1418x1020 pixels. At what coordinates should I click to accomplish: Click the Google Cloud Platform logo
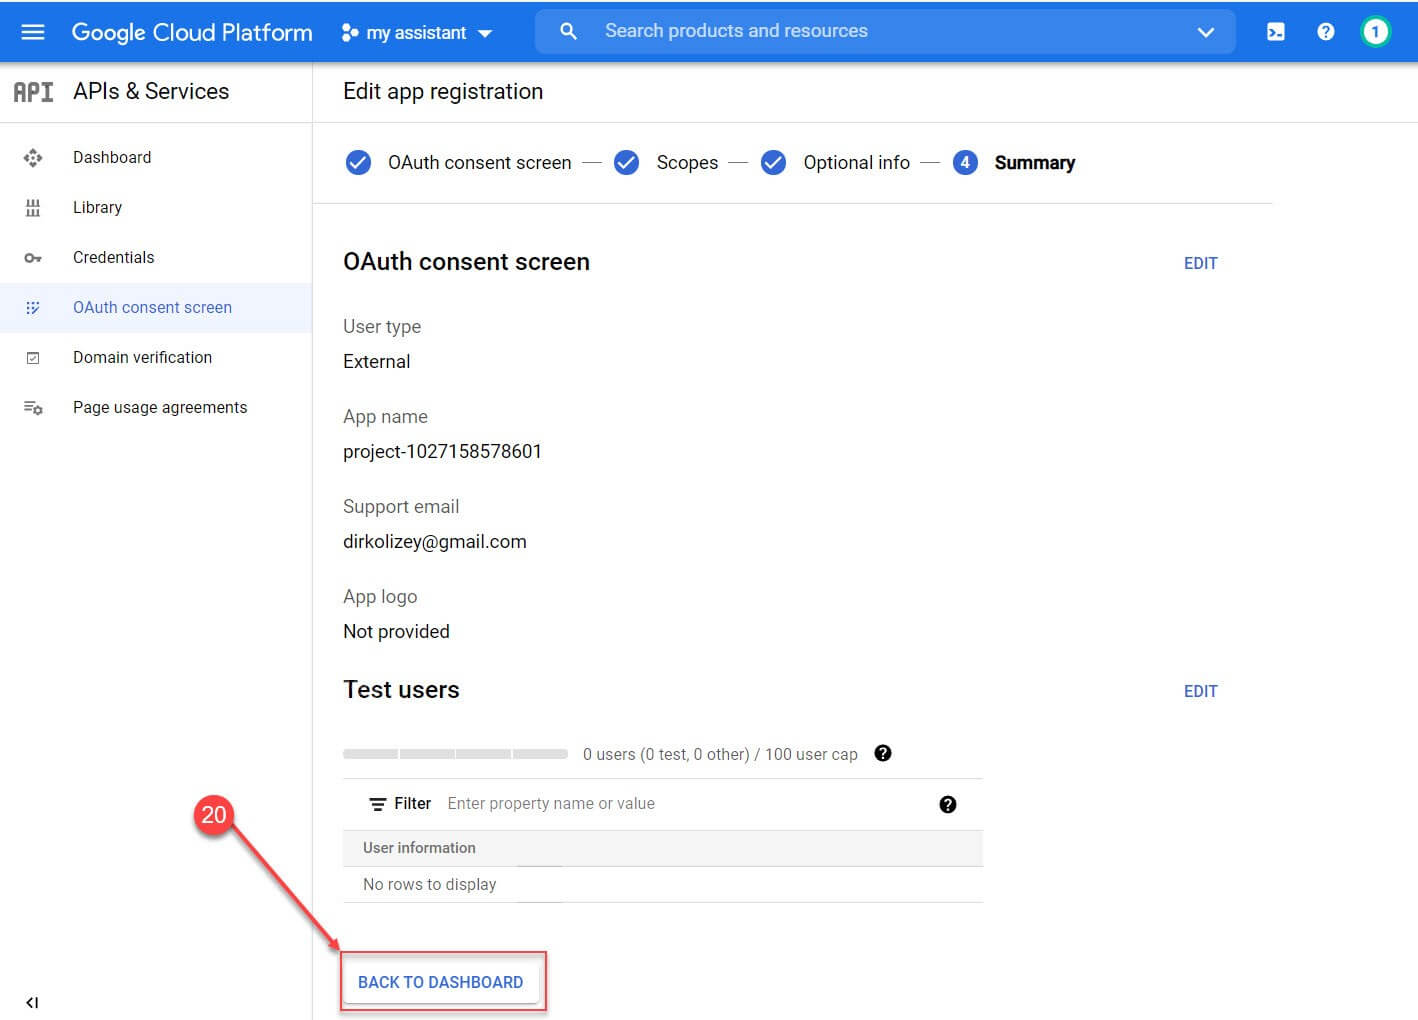pos(192,32)
